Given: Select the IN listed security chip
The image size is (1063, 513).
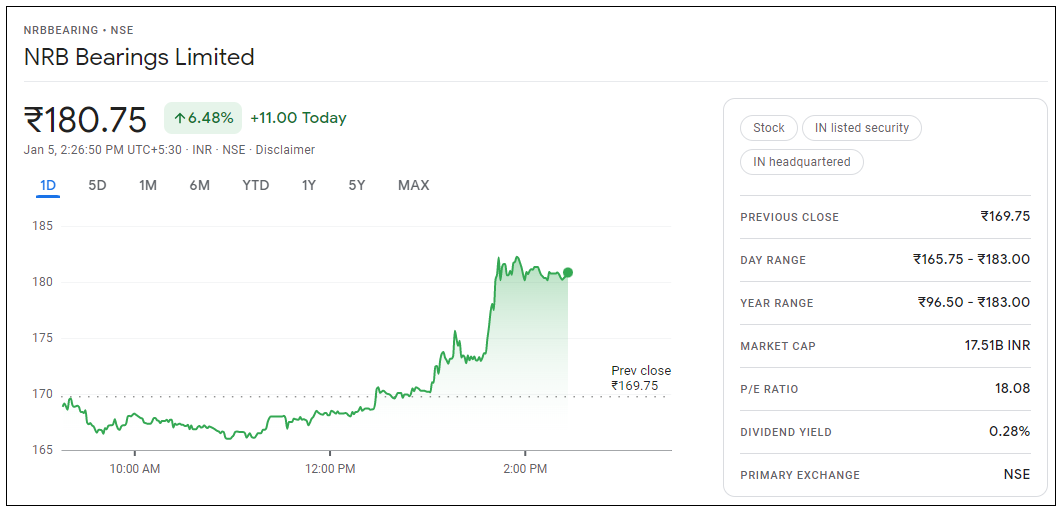Looking at the screenshot, I should (x=862, y=128).
